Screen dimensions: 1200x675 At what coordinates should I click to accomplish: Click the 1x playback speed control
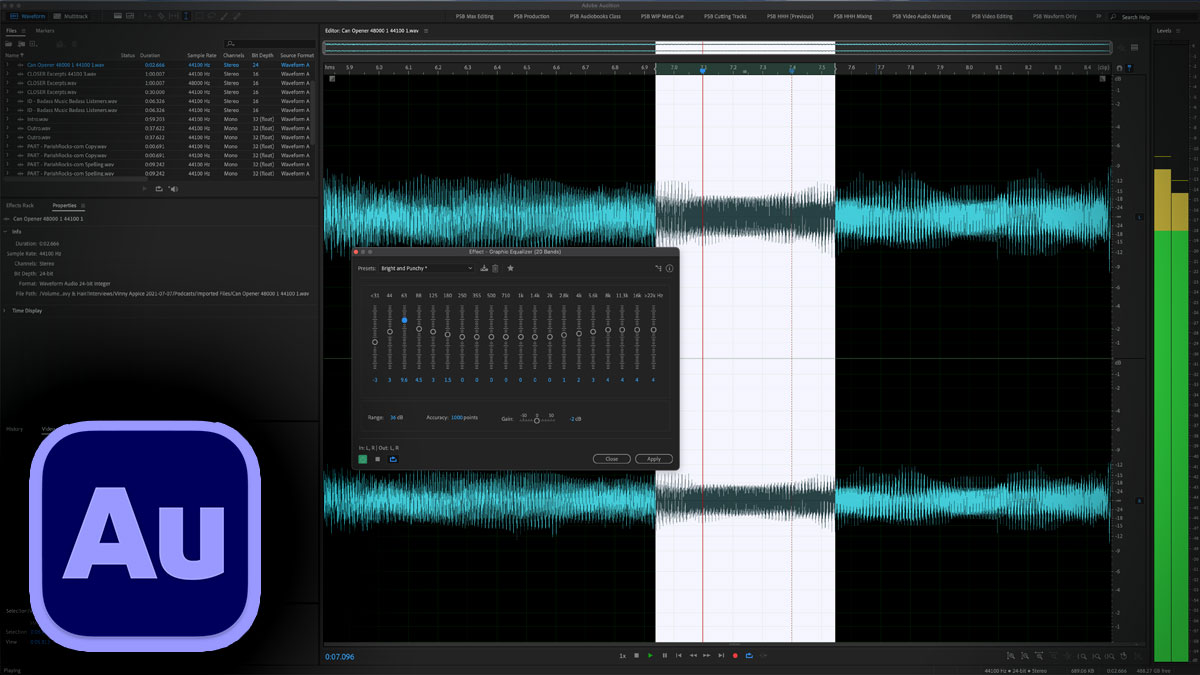622,656
